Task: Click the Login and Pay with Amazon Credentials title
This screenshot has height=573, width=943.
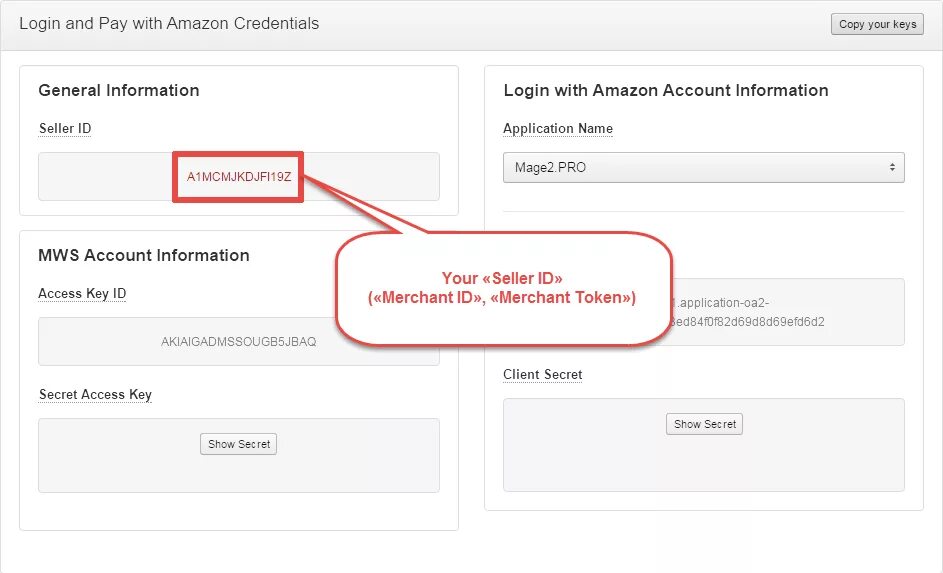Action: (x=169, y=23)
